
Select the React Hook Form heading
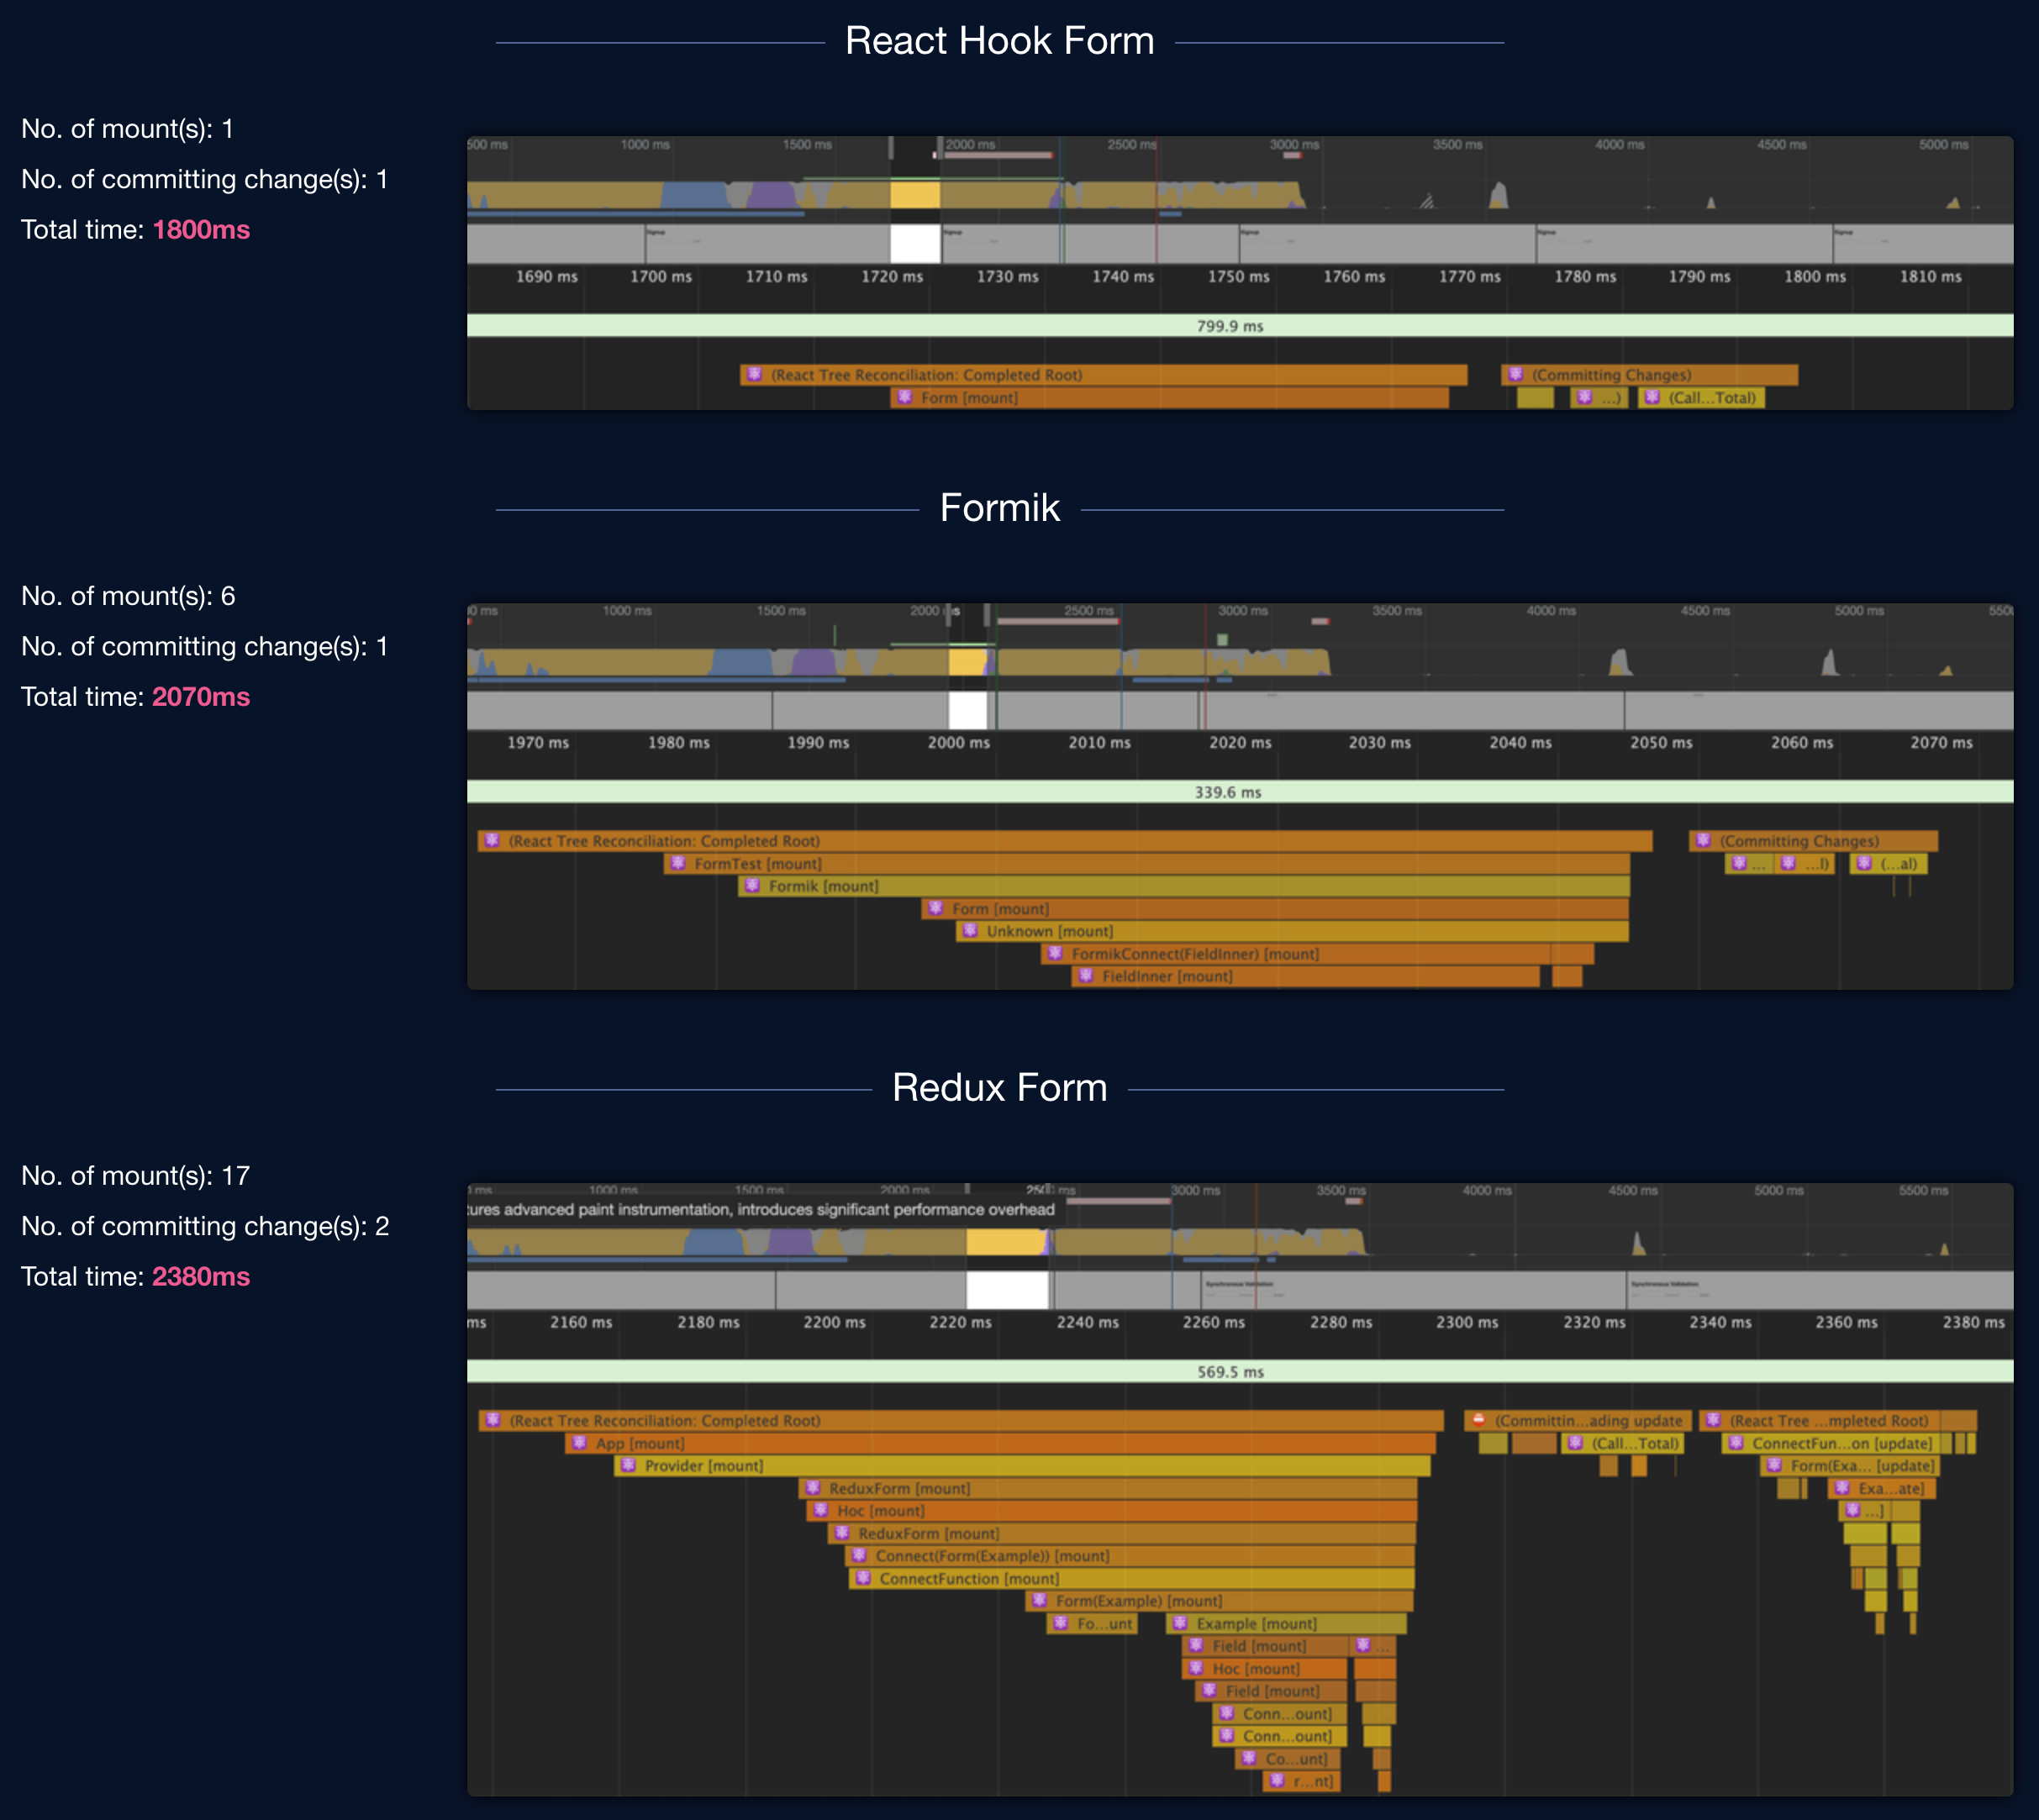click(1000, 41)
